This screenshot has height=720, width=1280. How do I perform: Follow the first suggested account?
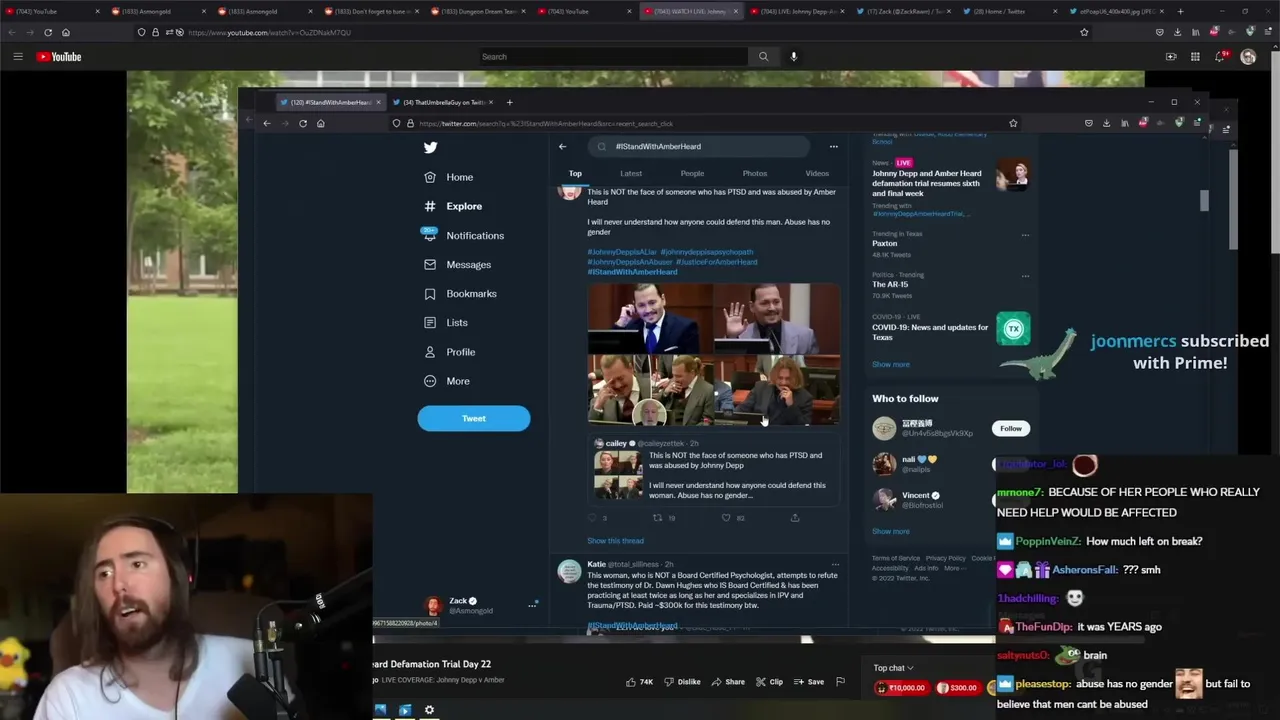tap(1011, 428)
